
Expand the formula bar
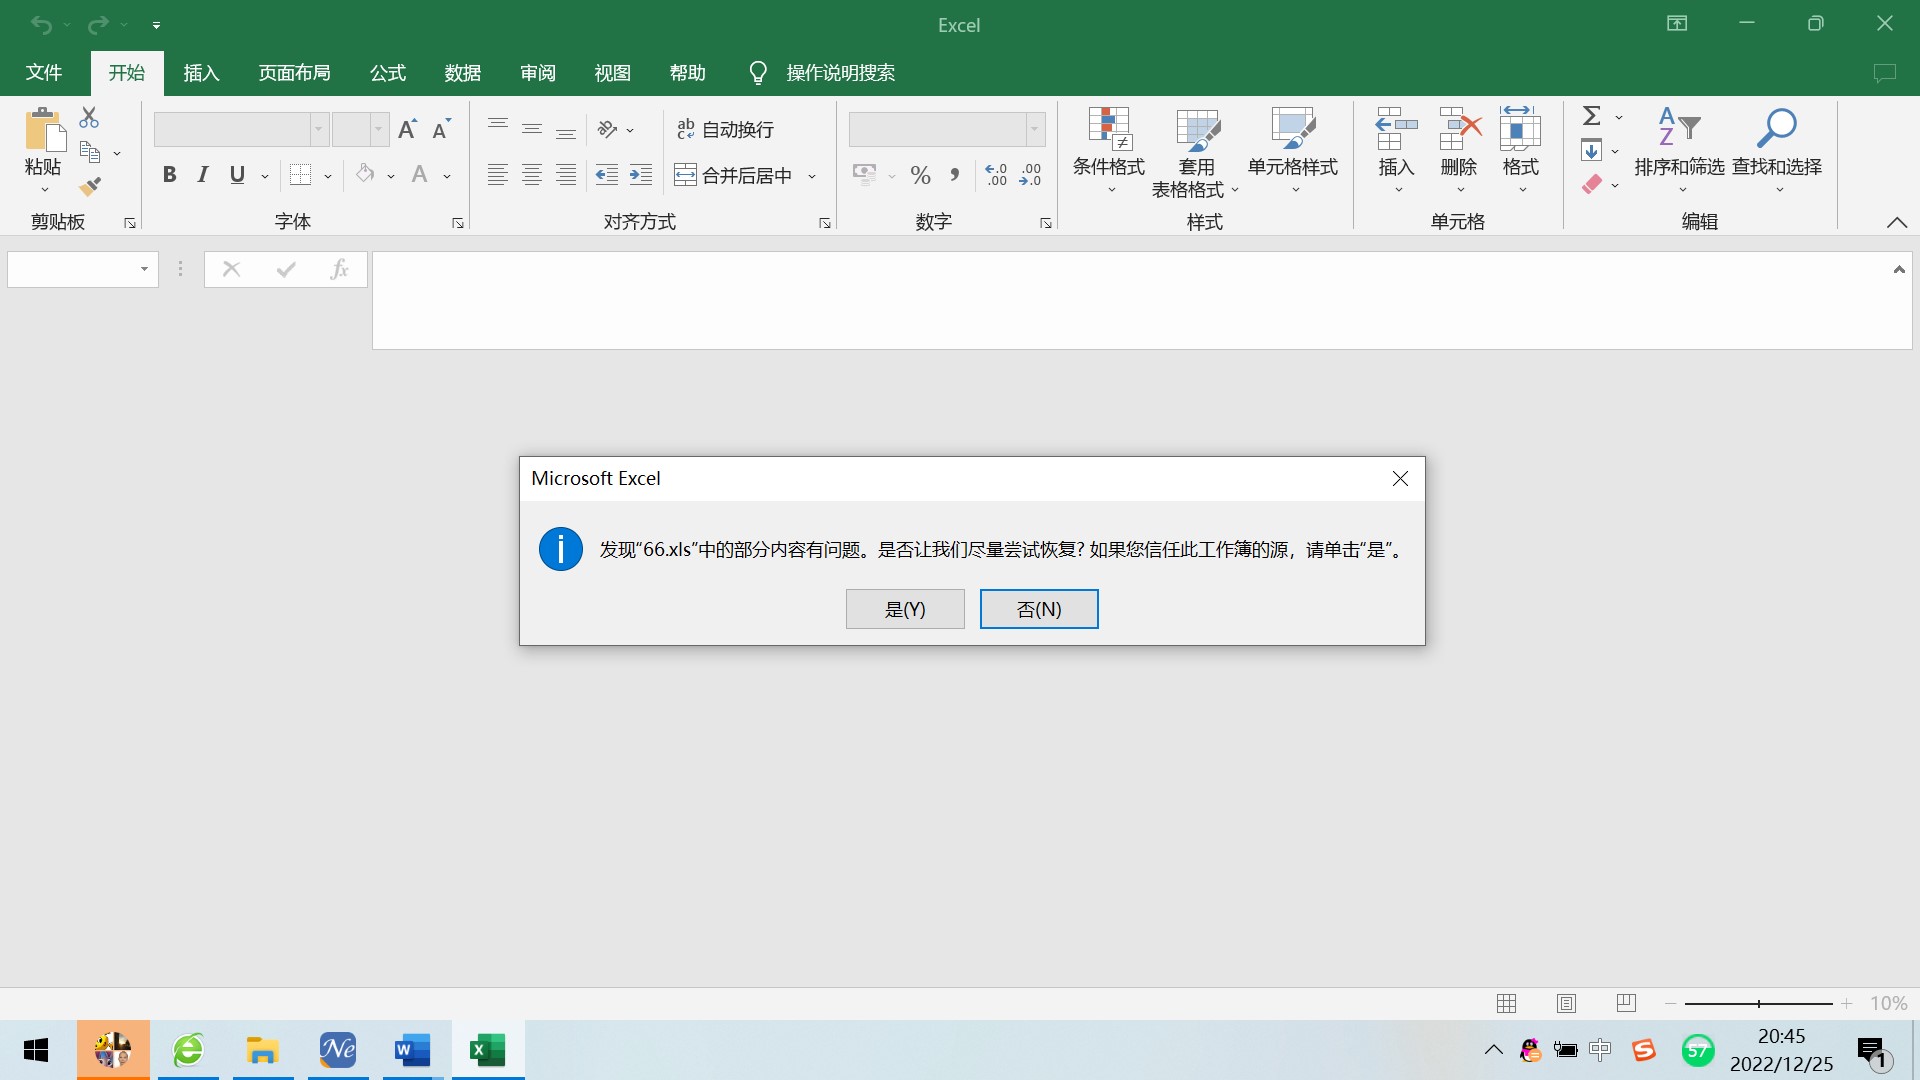[x=1899, y=269]
